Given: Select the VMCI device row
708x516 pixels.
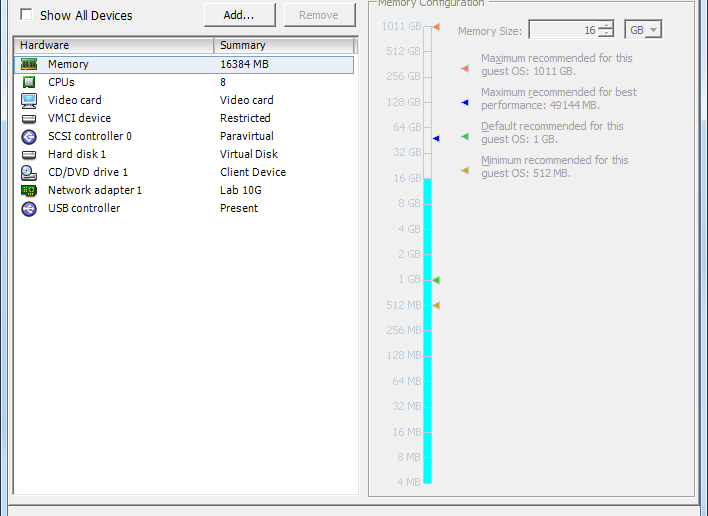Looking at the screenshot, I should (x=184, y=118).
